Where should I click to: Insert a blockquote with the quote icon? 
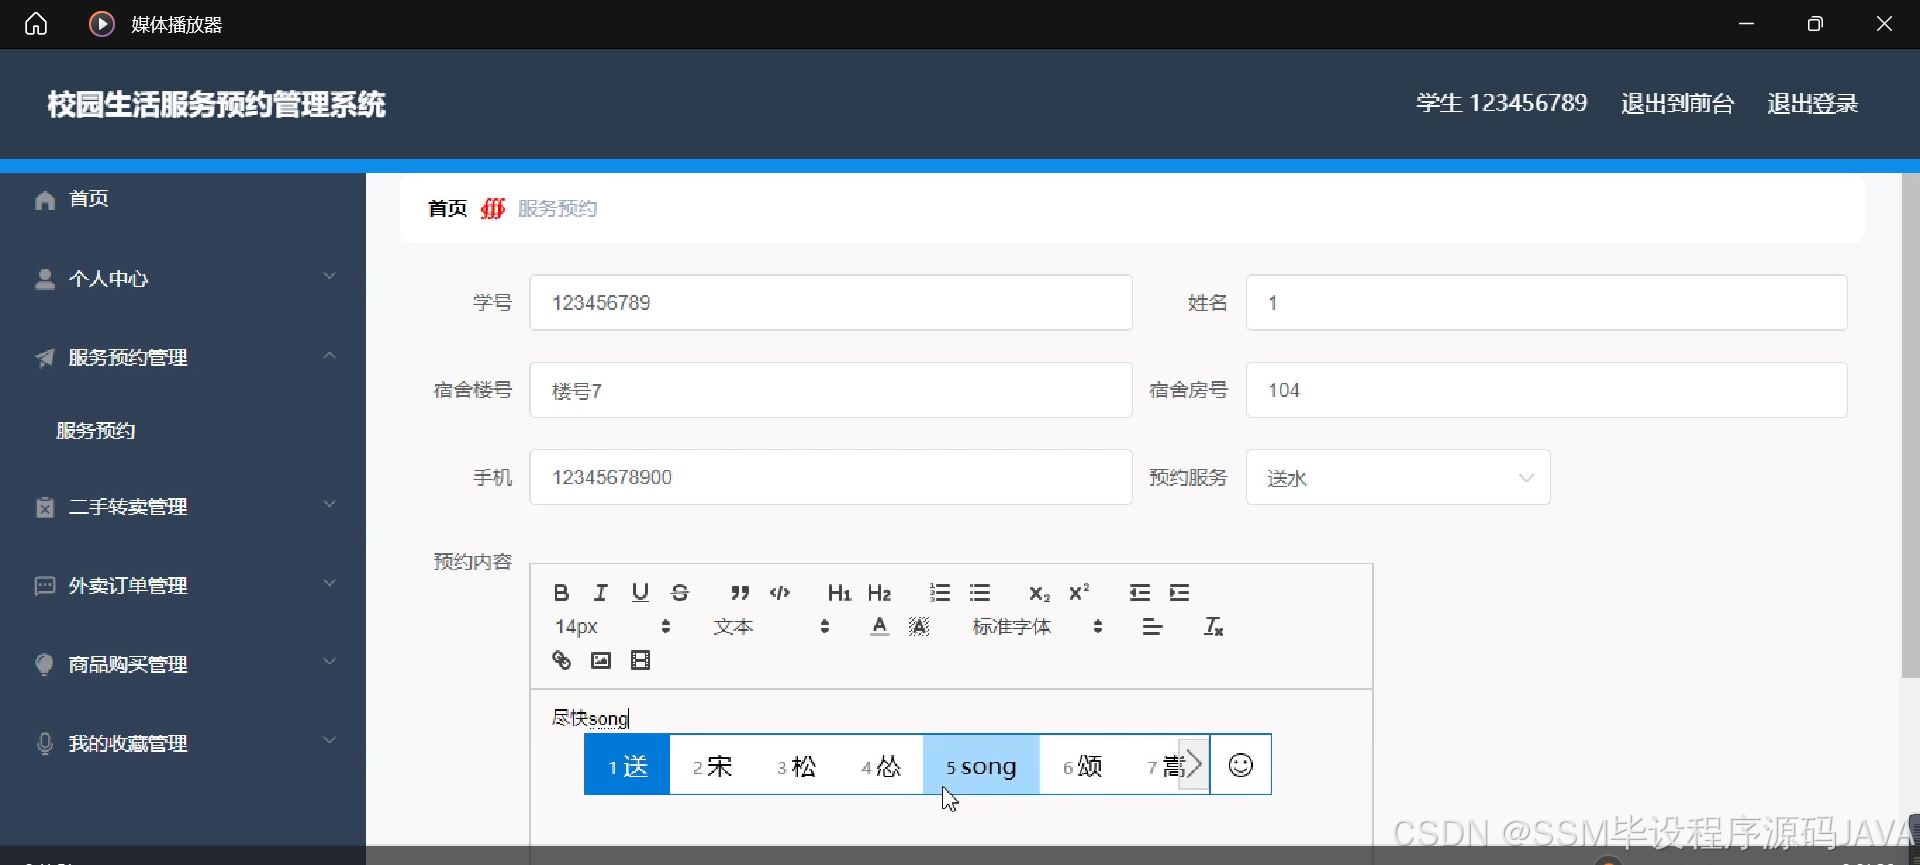coord(740,593)
